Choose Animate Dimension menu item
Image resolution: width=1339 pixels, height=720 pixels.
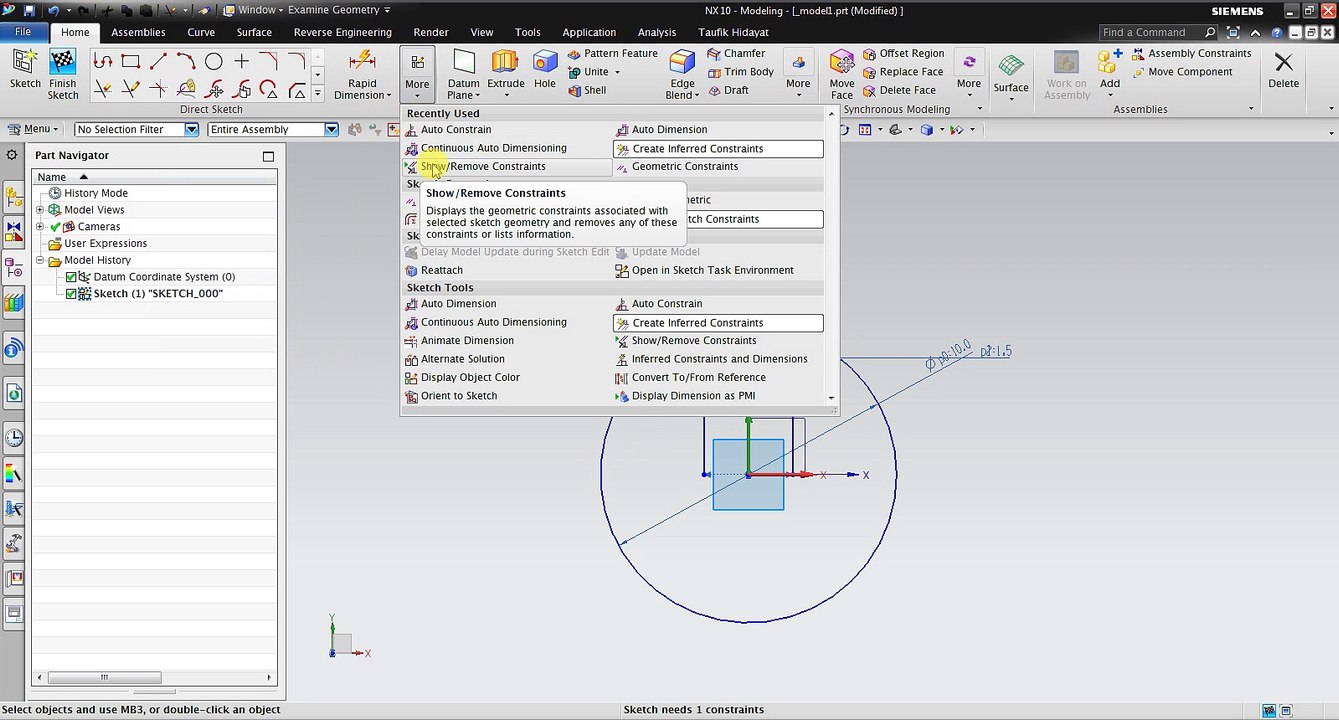tap(460, 340)
